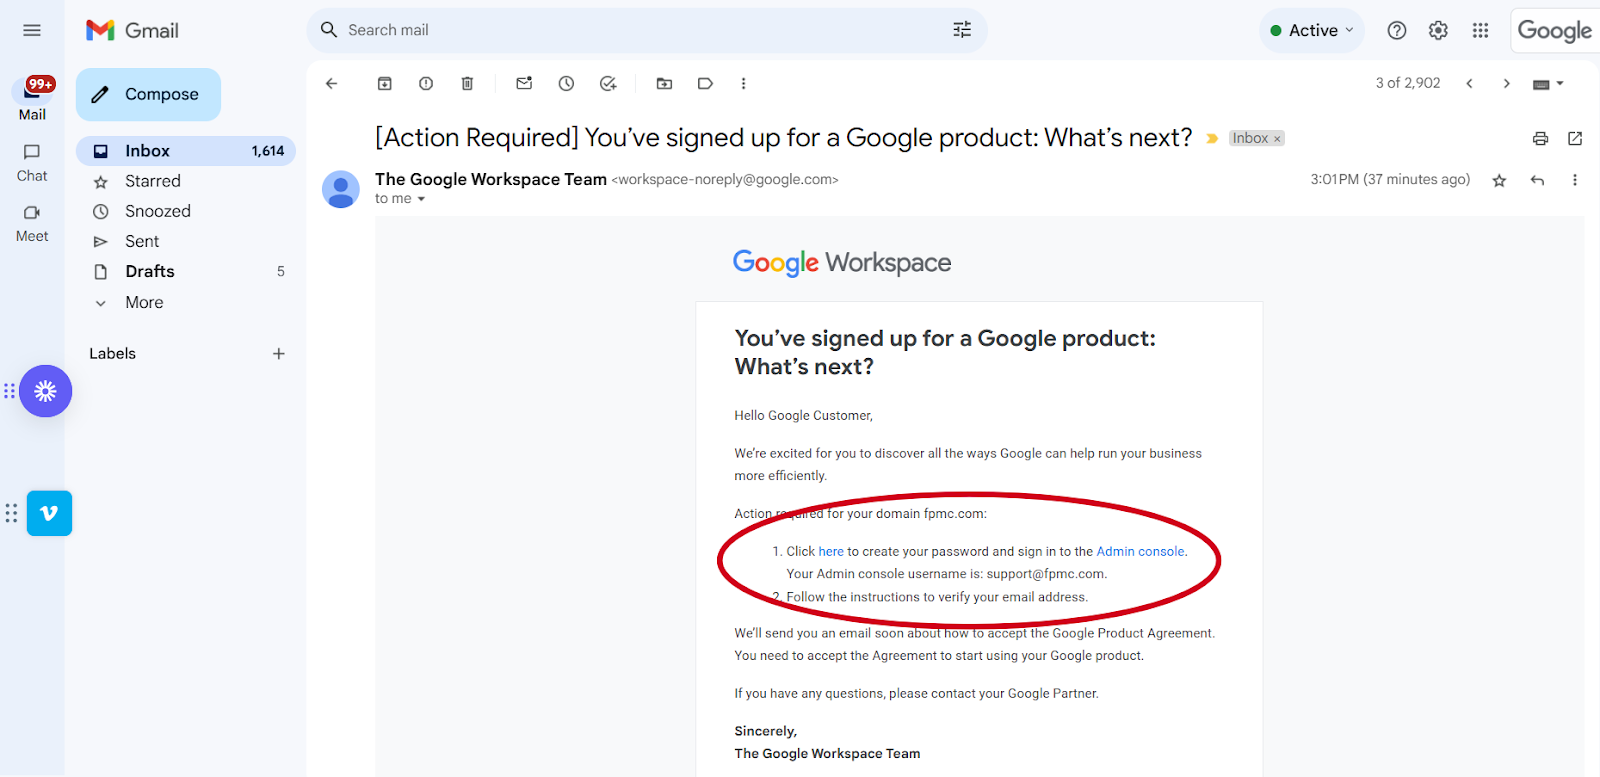
Task: Open Mail section in left rail
Action: (x=32, y=97)
